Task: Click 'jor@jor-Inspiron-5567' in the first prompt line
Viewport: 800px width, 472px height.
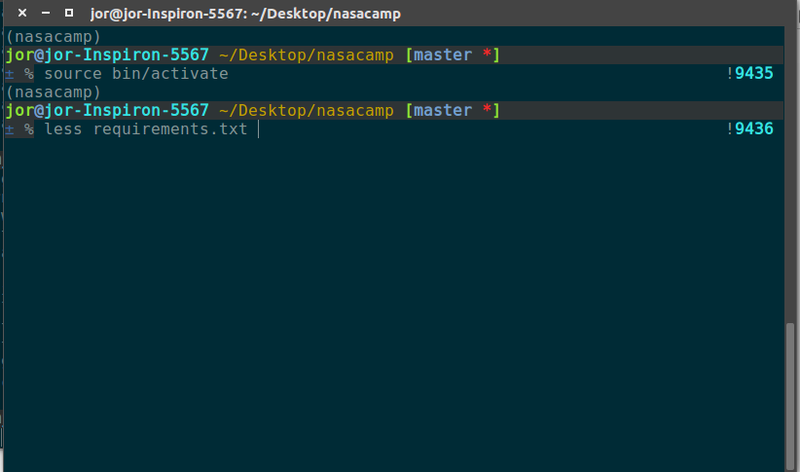Action: (107, 55)
